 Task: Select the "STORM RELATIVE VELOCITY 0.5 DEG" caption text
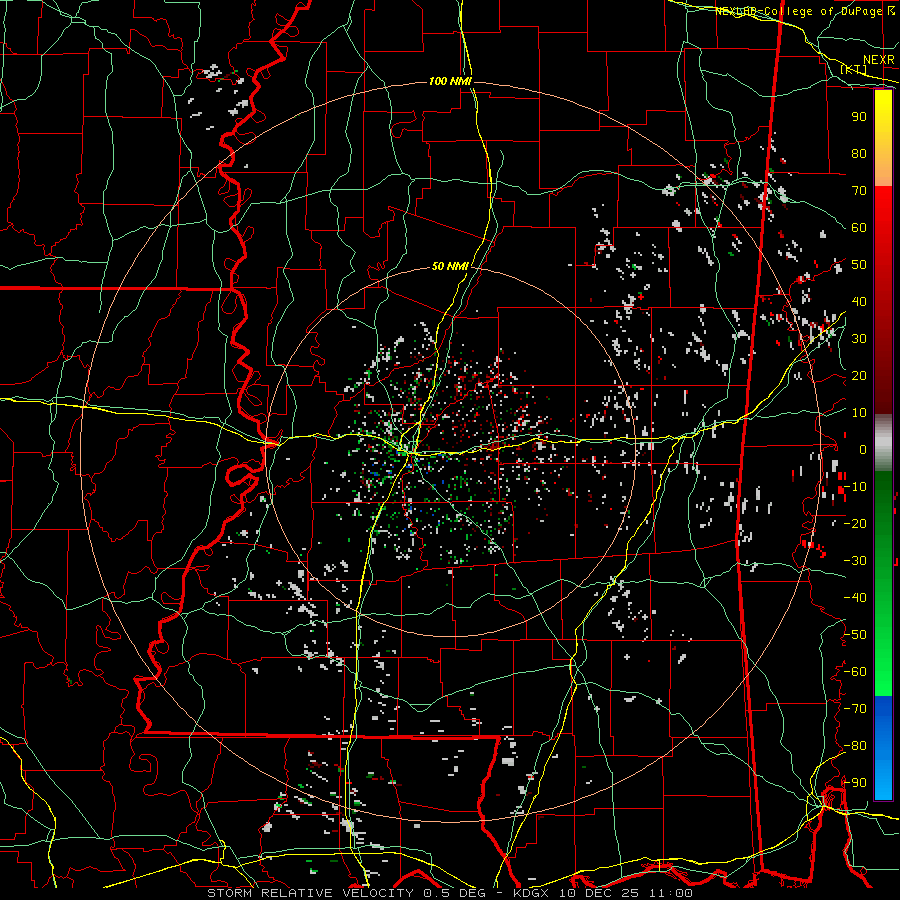pos(346,893)
